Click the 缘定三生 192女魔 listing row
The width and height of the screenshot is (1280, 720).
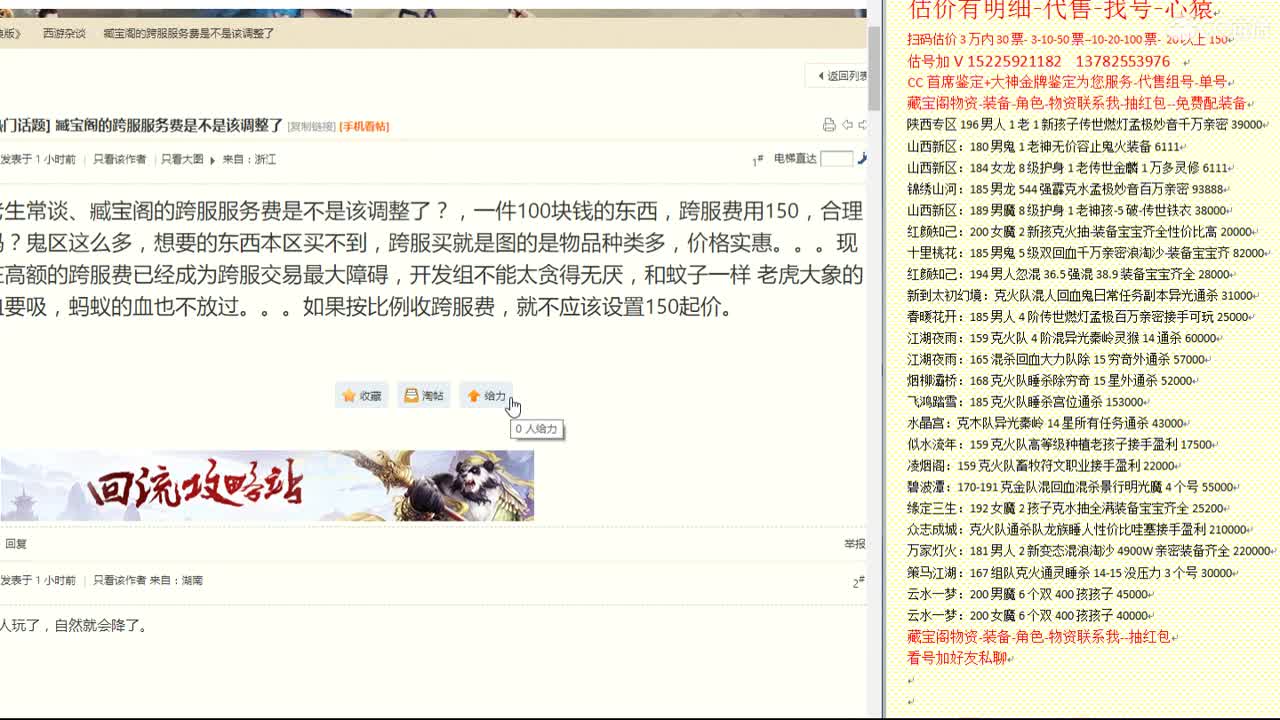pyautogui.click(x=1068, y=509)
